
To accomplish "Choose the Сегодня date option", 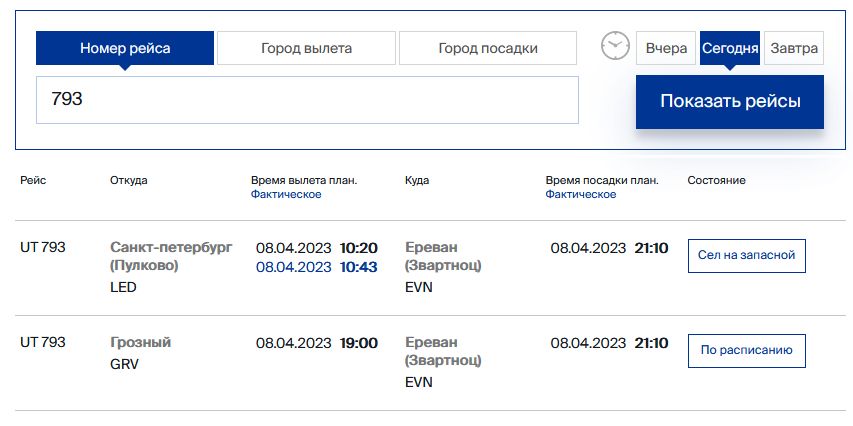I will (x=730, y=48).
